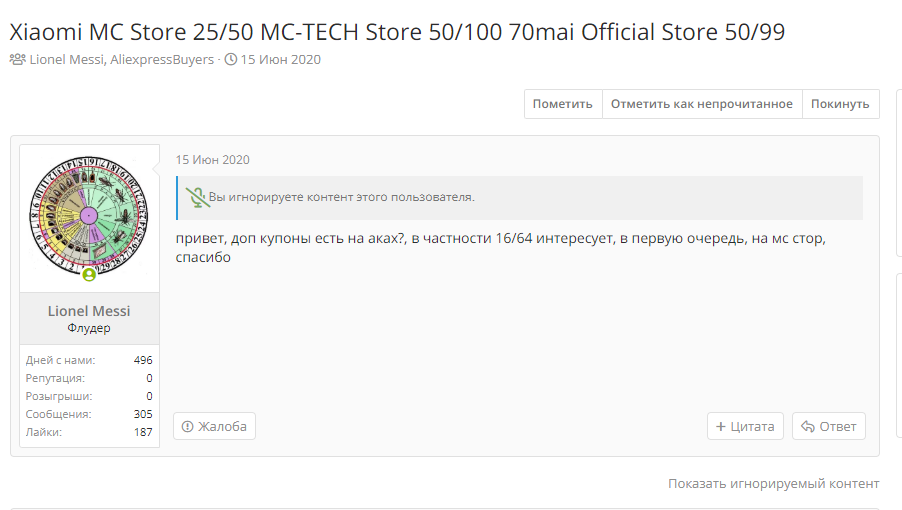The height and width of the screenshot is (510, 902).
Task: Open Lionel Messi's roulette avatar image
Action: point(89,216)
